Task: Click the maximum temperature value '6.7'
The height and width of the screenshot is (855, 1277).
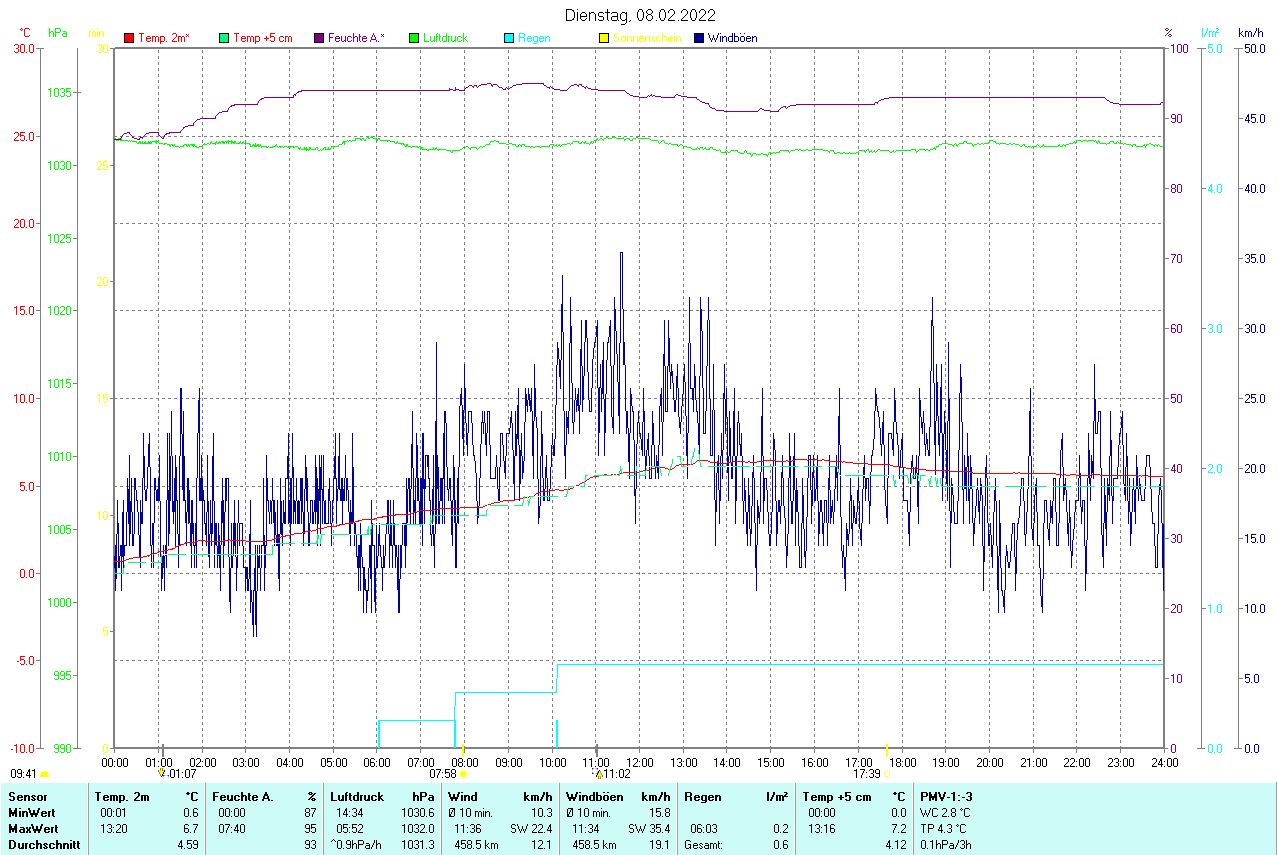Action: (x=191, y=829)
